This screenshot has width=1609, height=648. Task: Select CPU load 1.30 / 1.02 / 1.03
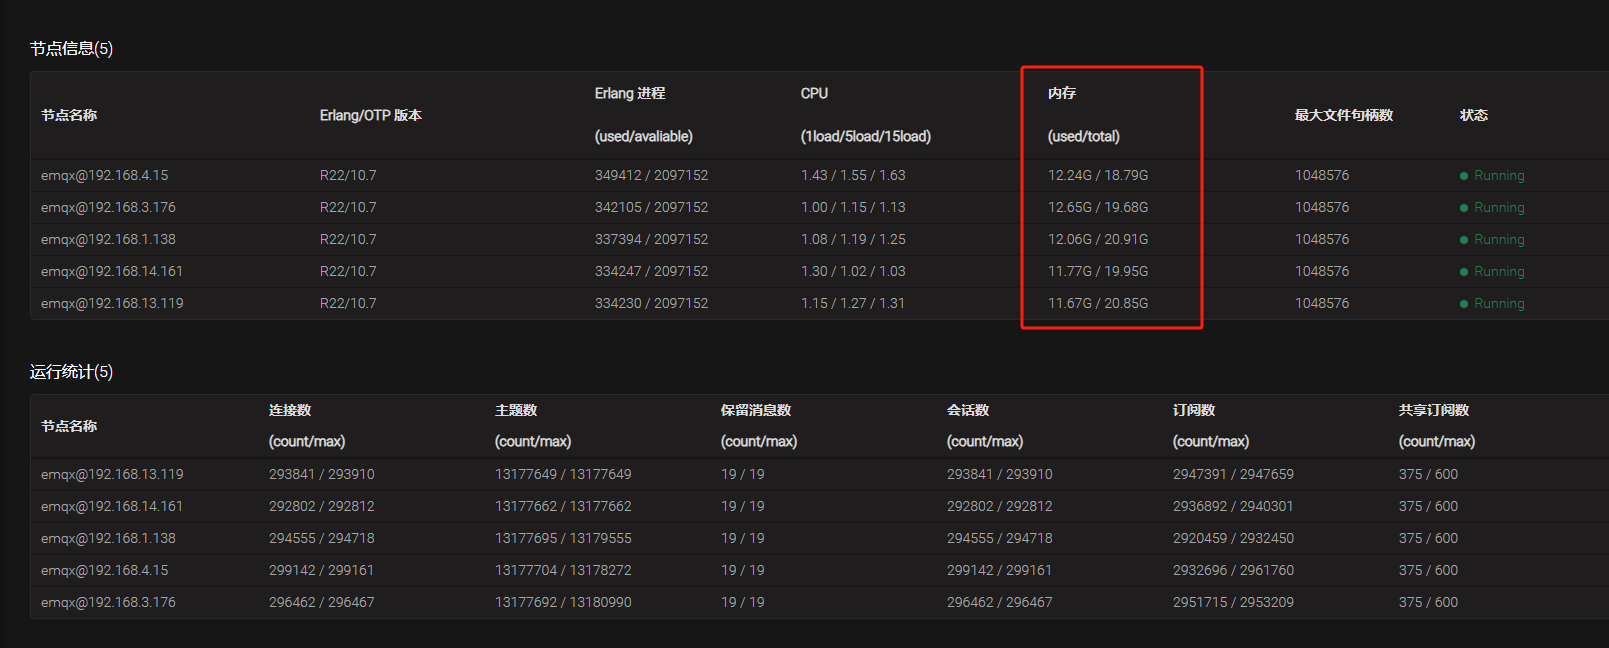[x=853, y=271]
